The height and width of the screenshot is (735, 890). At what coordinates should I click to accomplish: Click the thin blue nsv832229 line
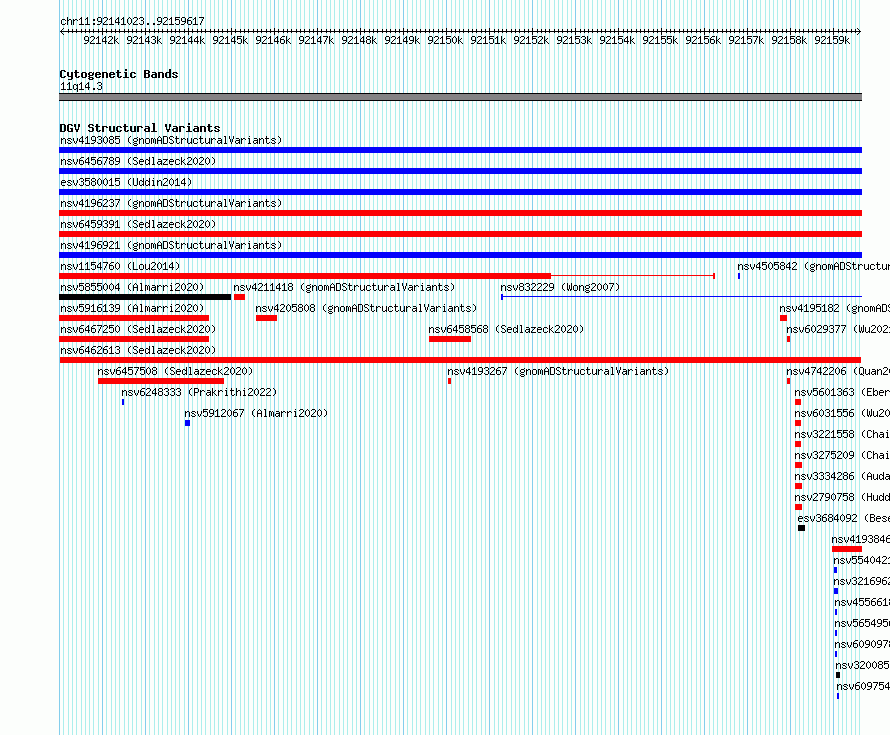(x=682, y=297)
